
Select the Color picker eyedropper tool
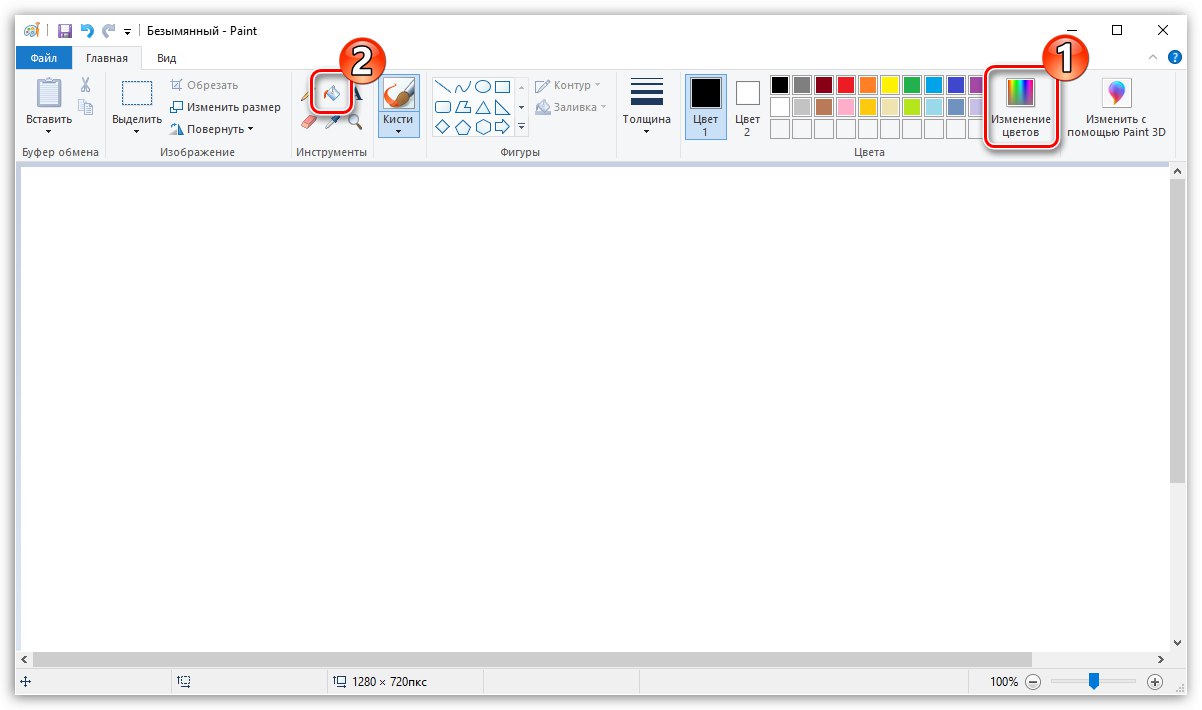click(x=332, y=122)
